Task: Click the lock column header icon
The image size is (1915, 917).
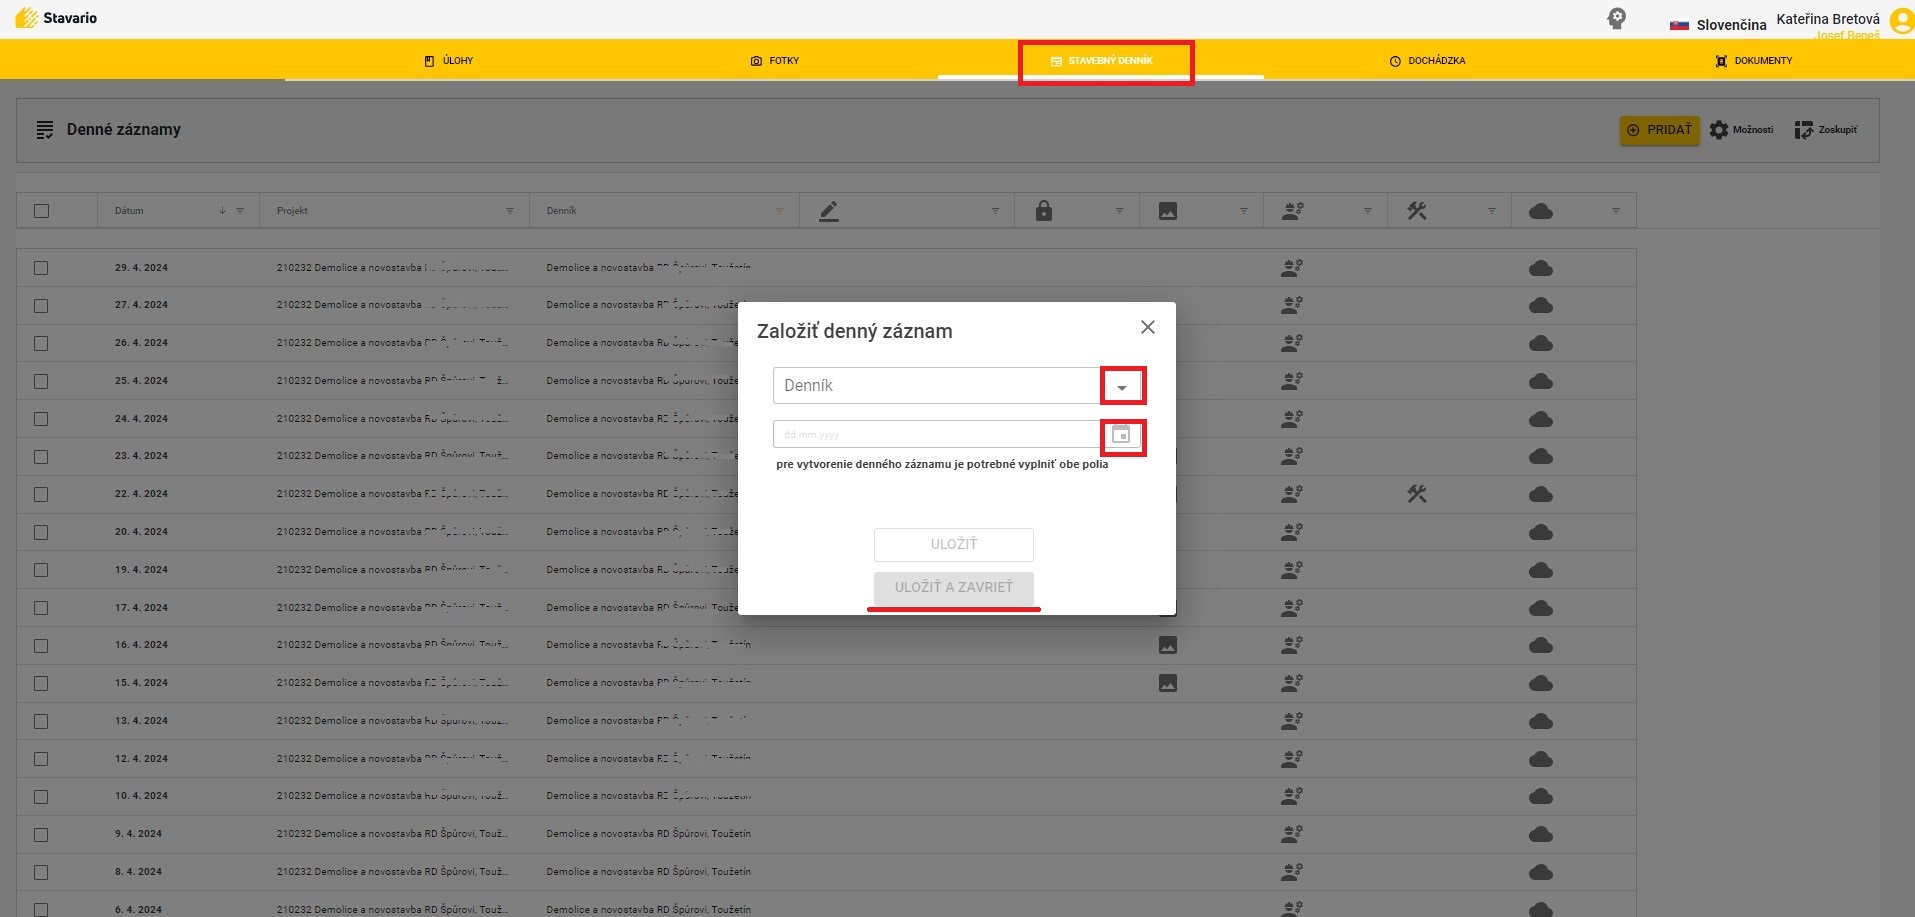Action: click(1044, 211)
